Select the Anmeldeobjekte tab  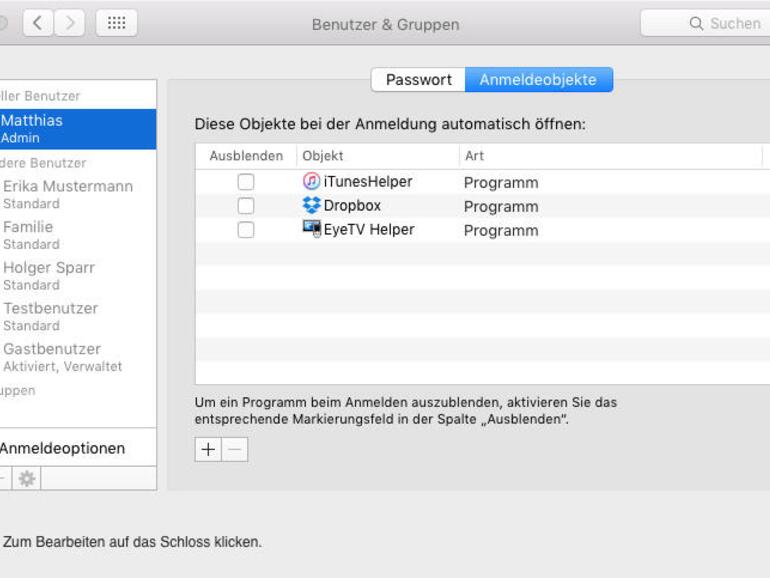(538, 80)
